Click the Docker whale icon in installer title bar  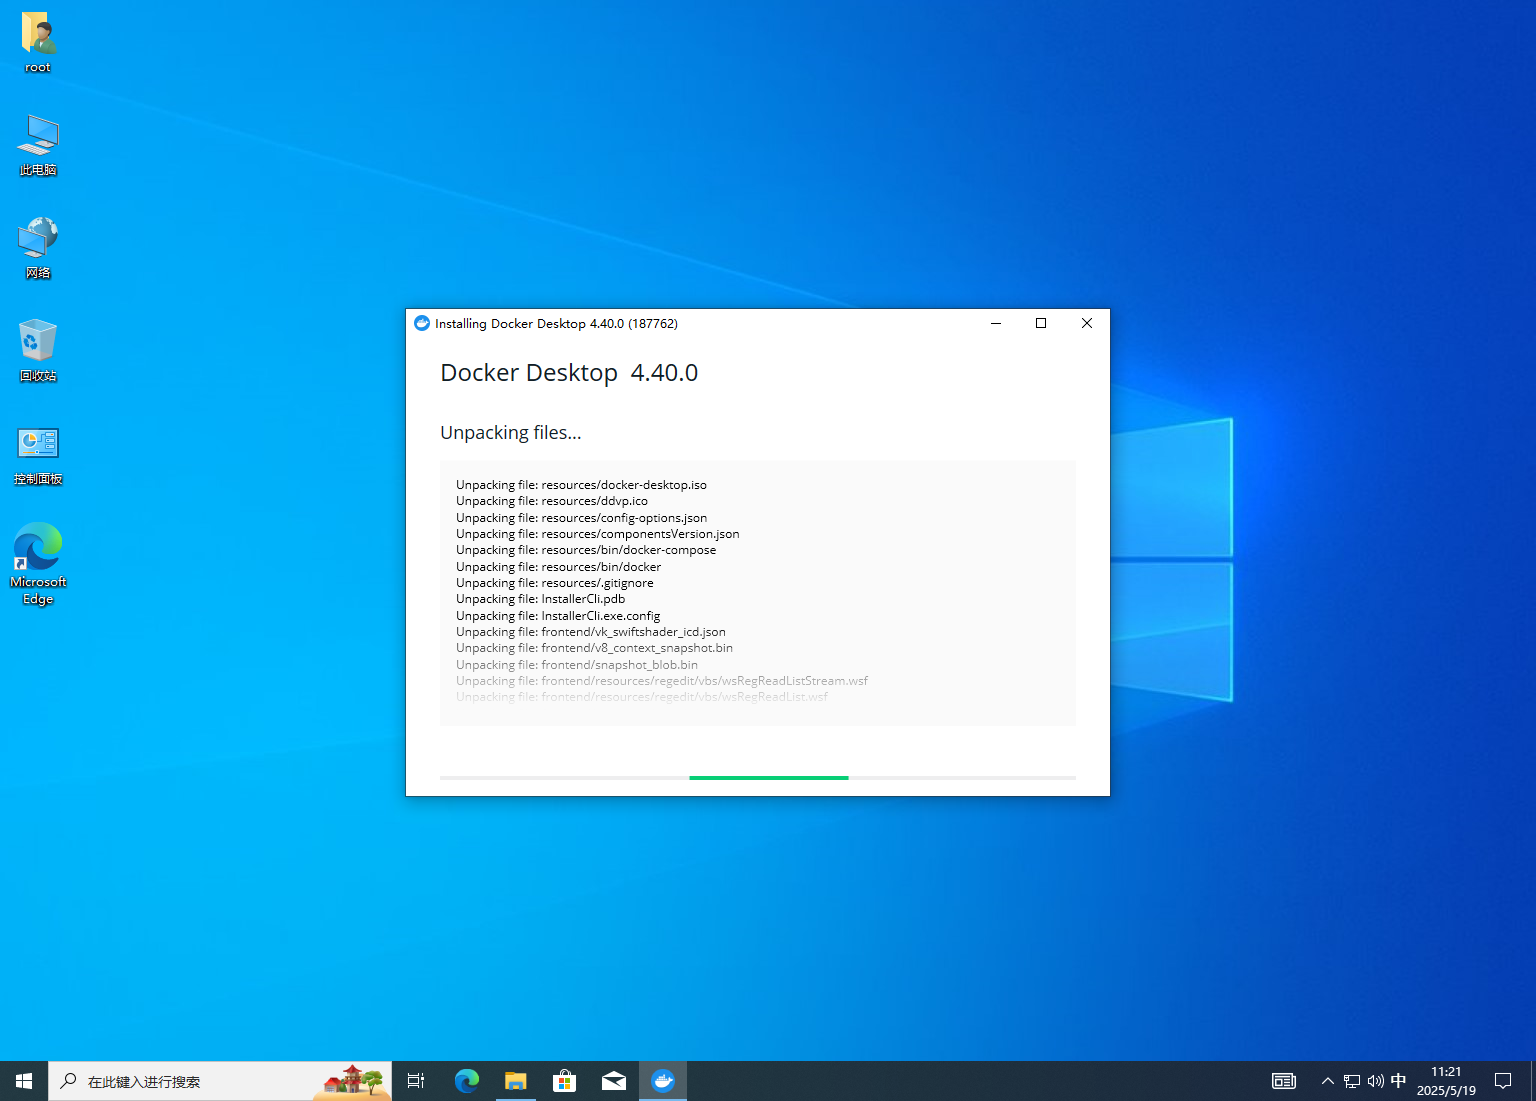tap(422, 323)
